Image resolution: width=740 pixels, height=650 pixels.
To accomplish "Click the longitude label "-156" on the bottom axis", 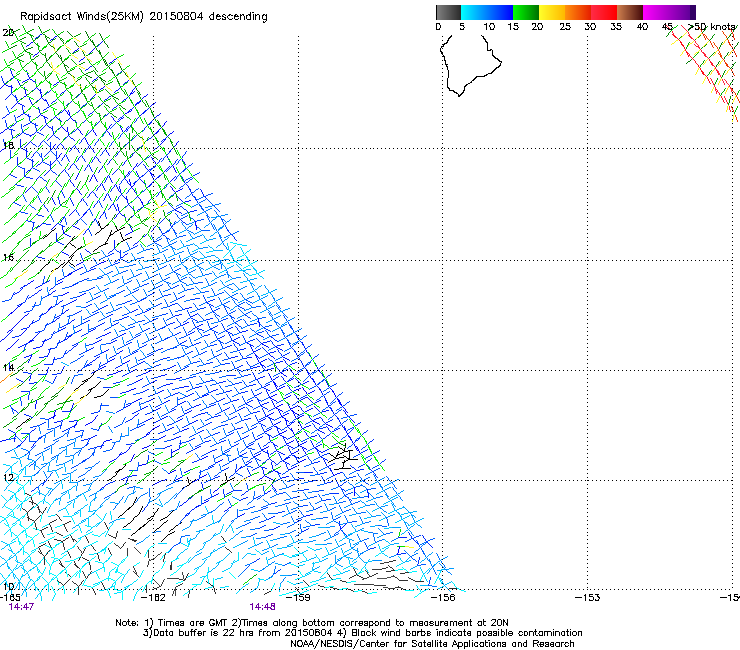I will (x=443, y=598).
